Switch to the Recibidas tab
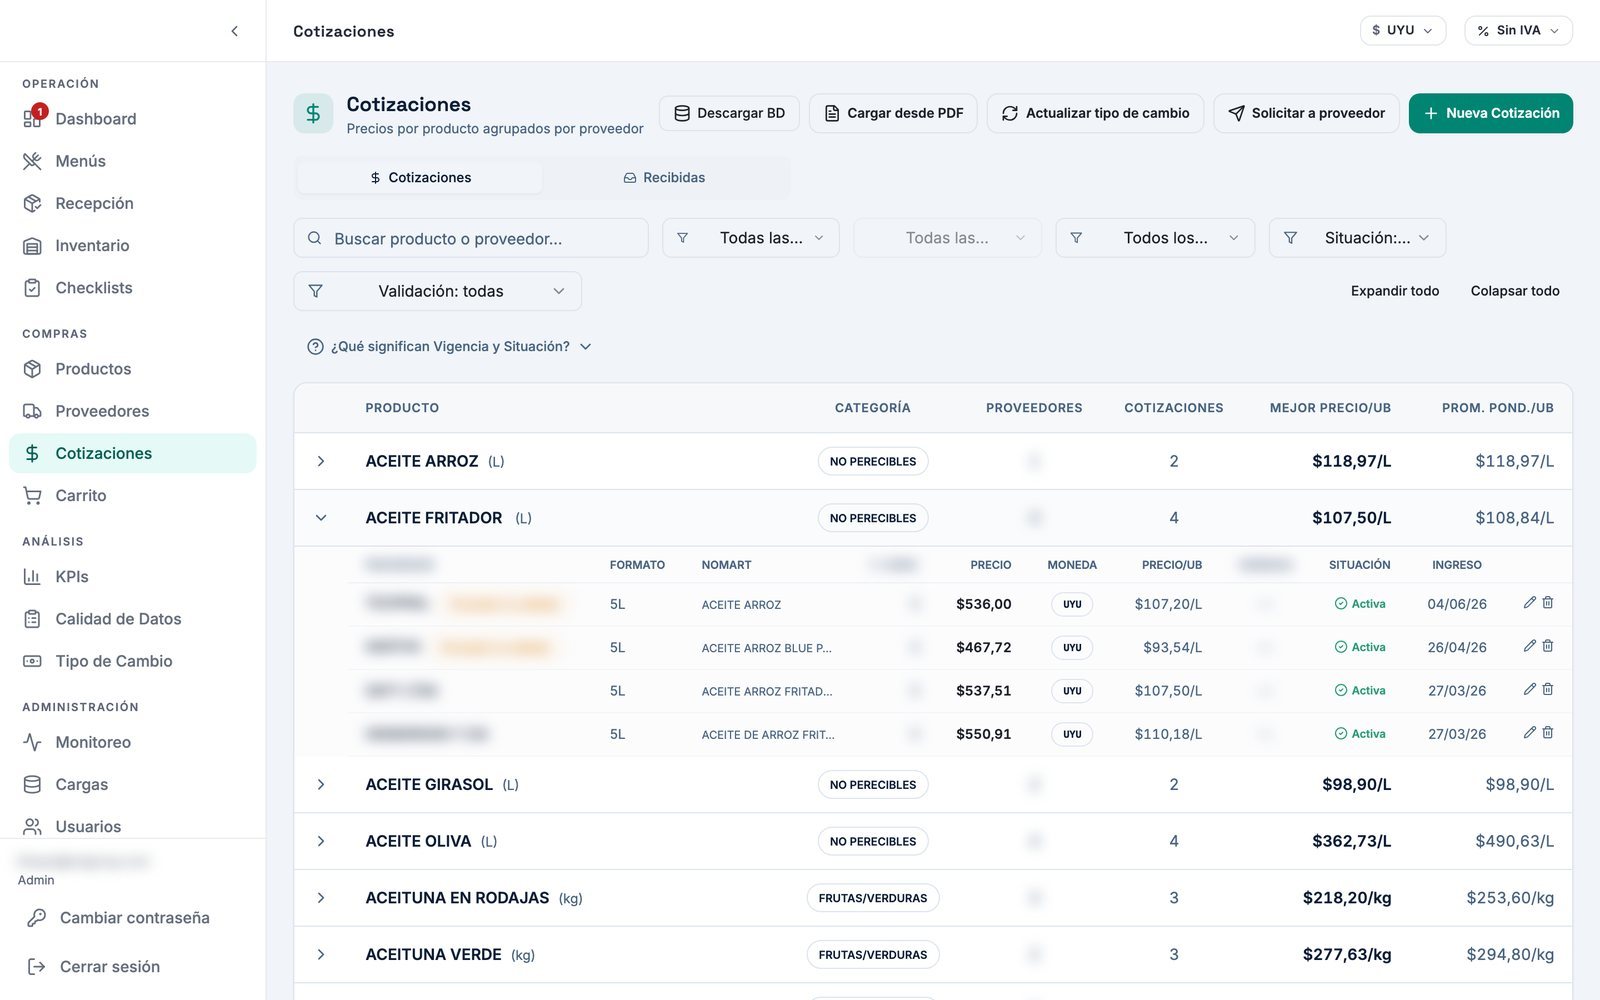Image resolution: width=1600 pixels, height=1000 pixels. click(664, 178)
